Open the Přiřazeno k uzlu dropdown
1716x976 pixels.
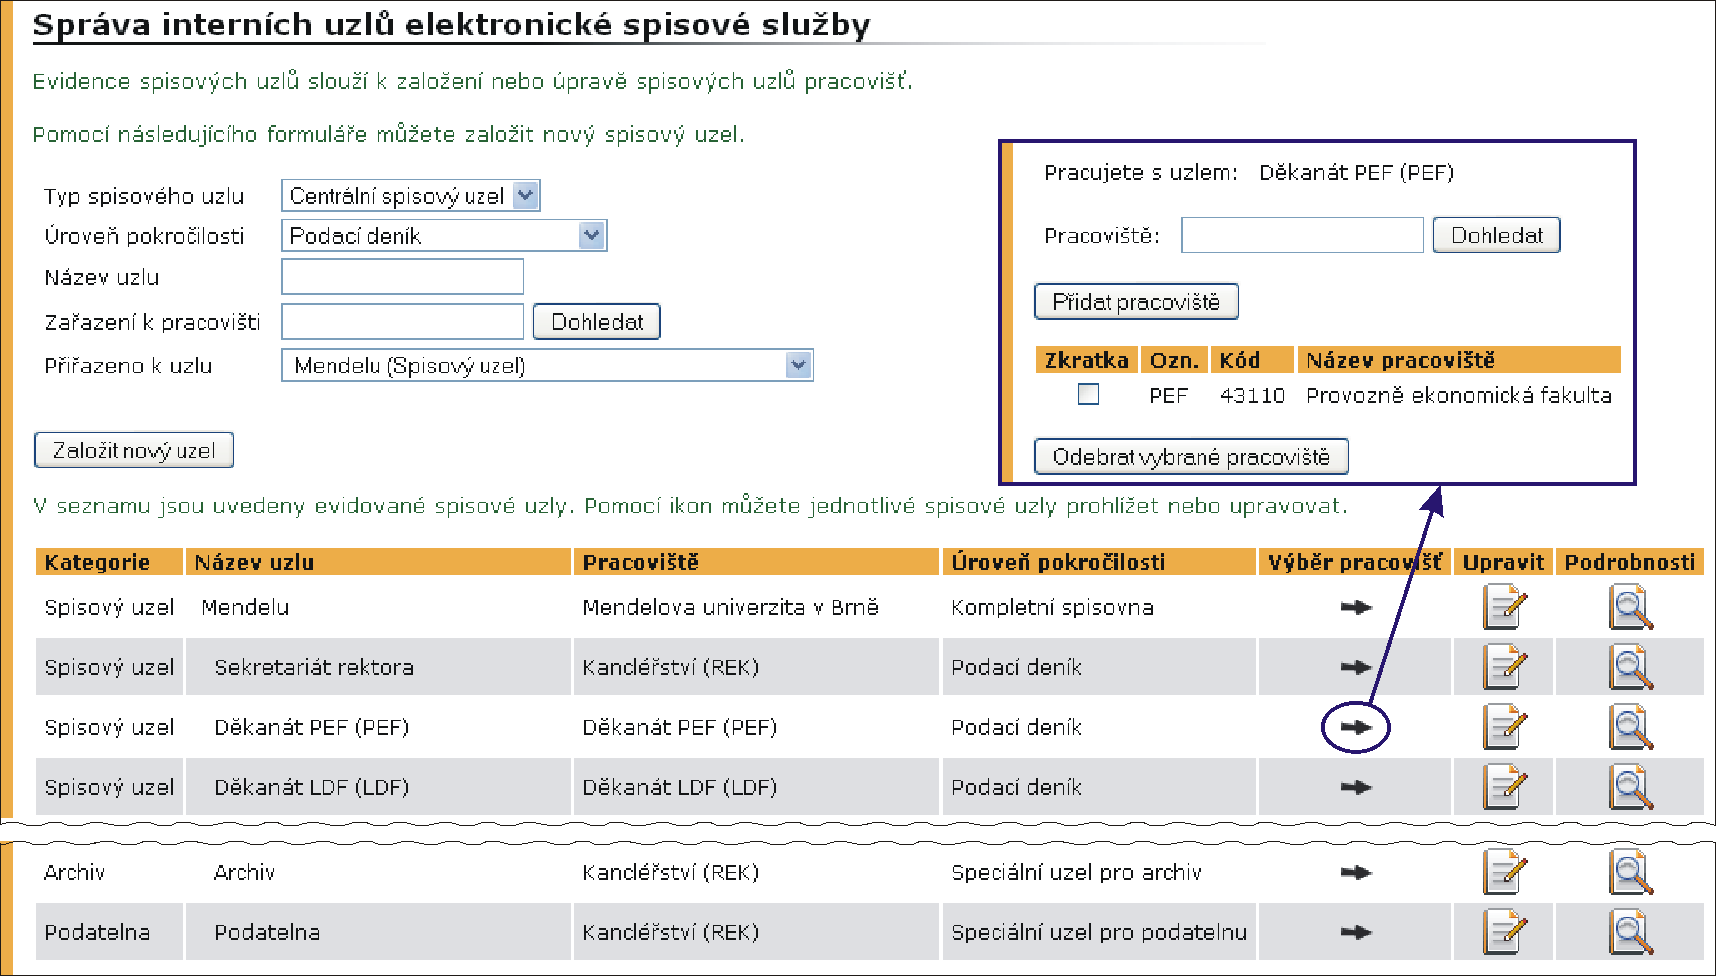tap(547, 366)
